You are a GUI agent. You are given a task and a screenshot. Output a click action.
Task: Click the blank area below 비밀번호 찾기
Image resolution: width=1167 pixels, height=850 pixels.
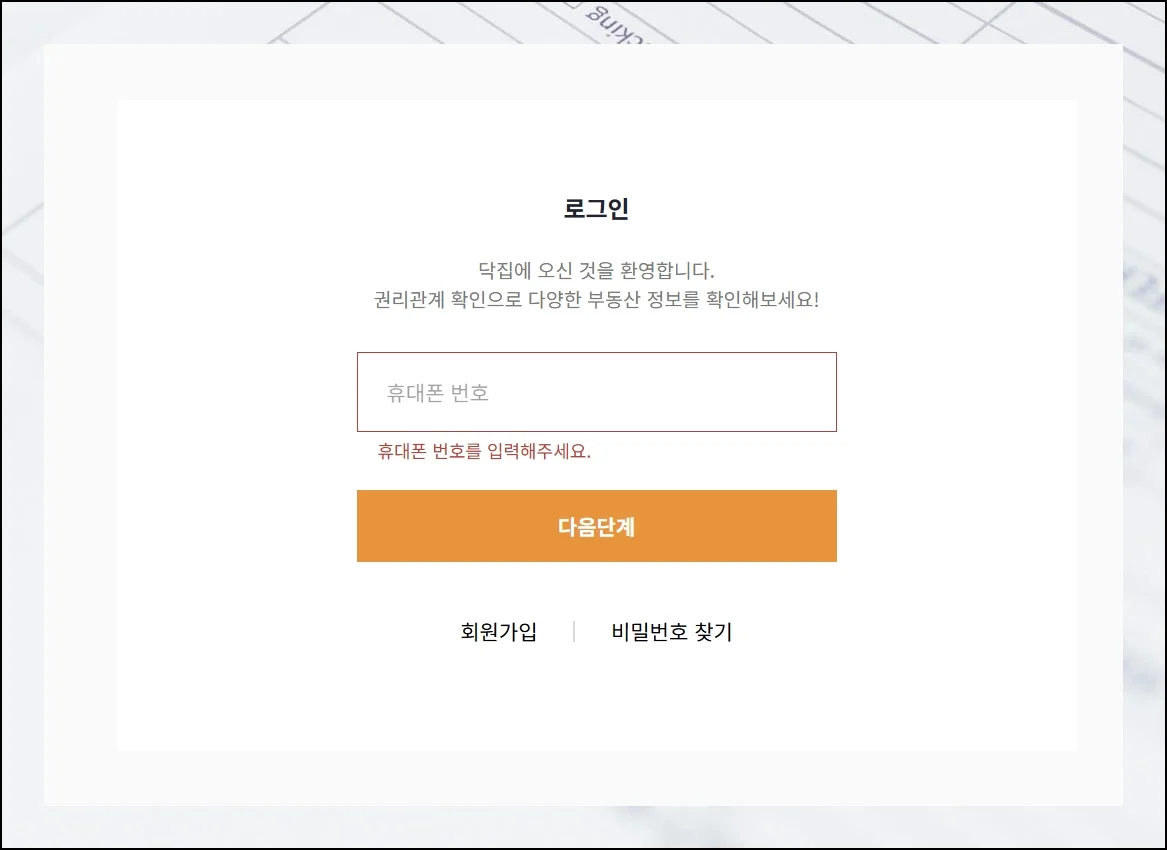click(671, 700)
